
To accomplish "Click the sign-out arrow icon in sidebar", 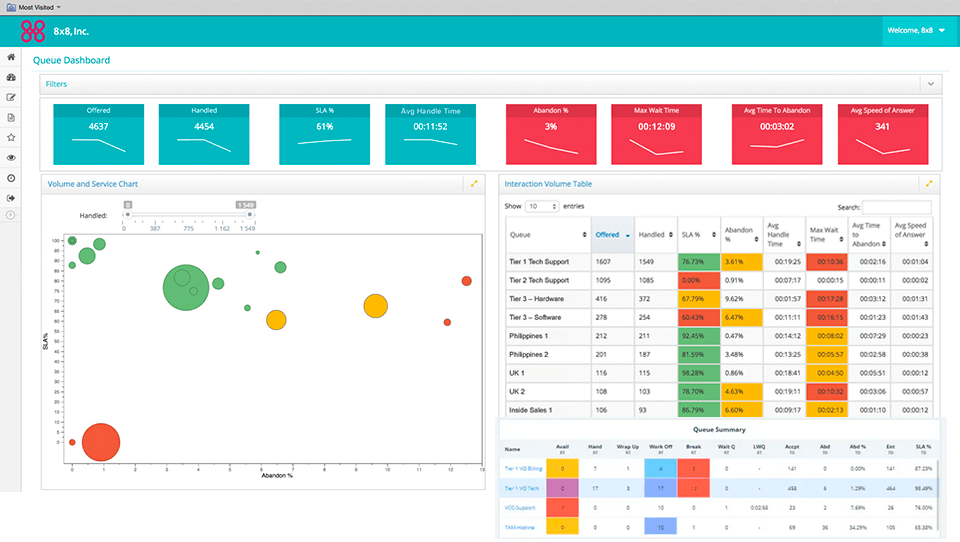I will pos(11,196).
